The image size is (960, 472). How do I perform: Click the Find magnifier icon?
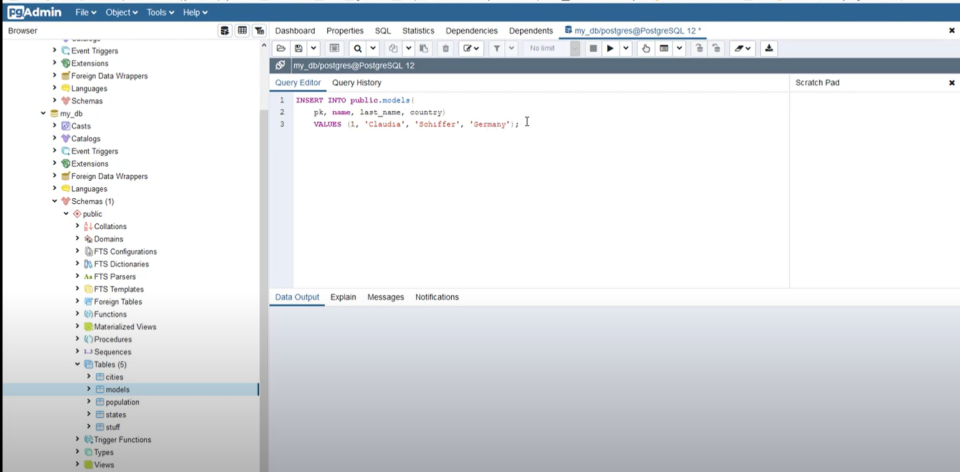(357, 48)
